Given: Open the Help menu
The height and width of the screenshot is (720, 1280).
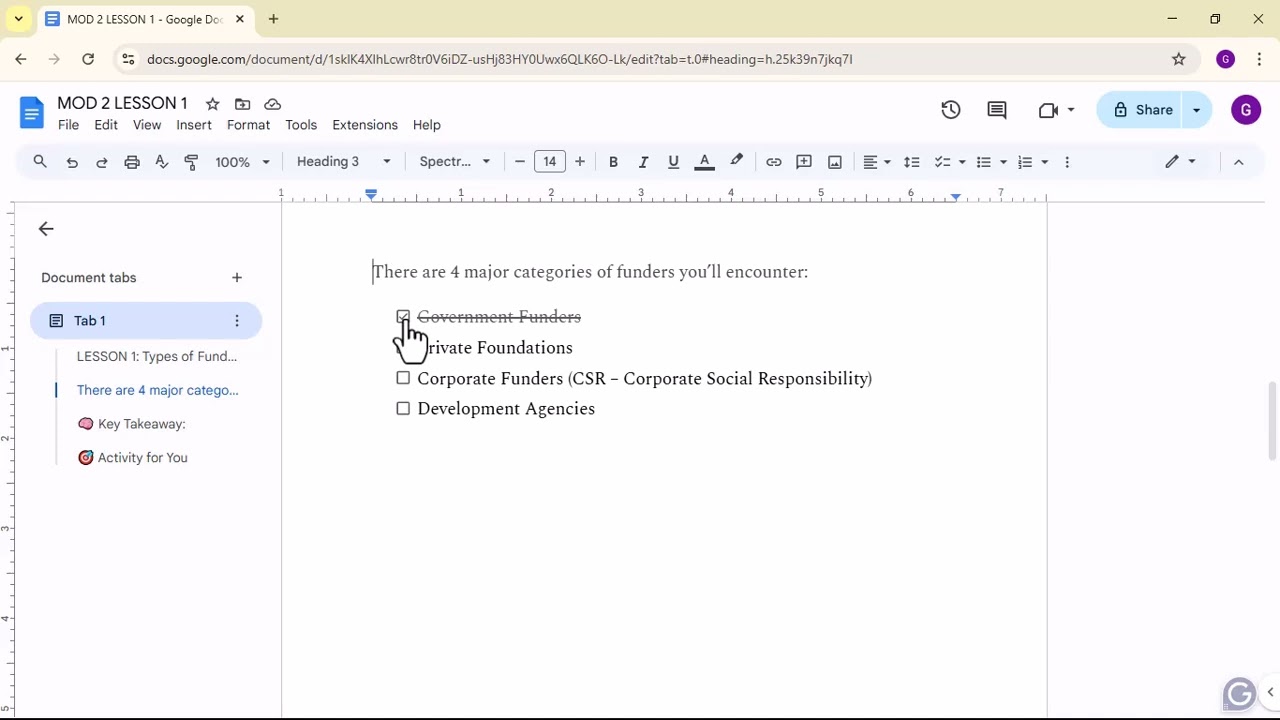Looking at the screenshot, I should point(427,125).
